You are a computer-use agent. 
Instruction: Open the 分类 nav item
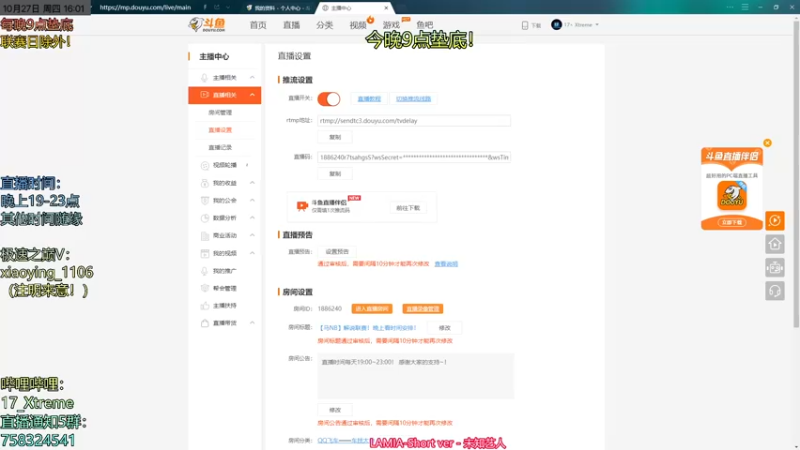coord(324,25)
